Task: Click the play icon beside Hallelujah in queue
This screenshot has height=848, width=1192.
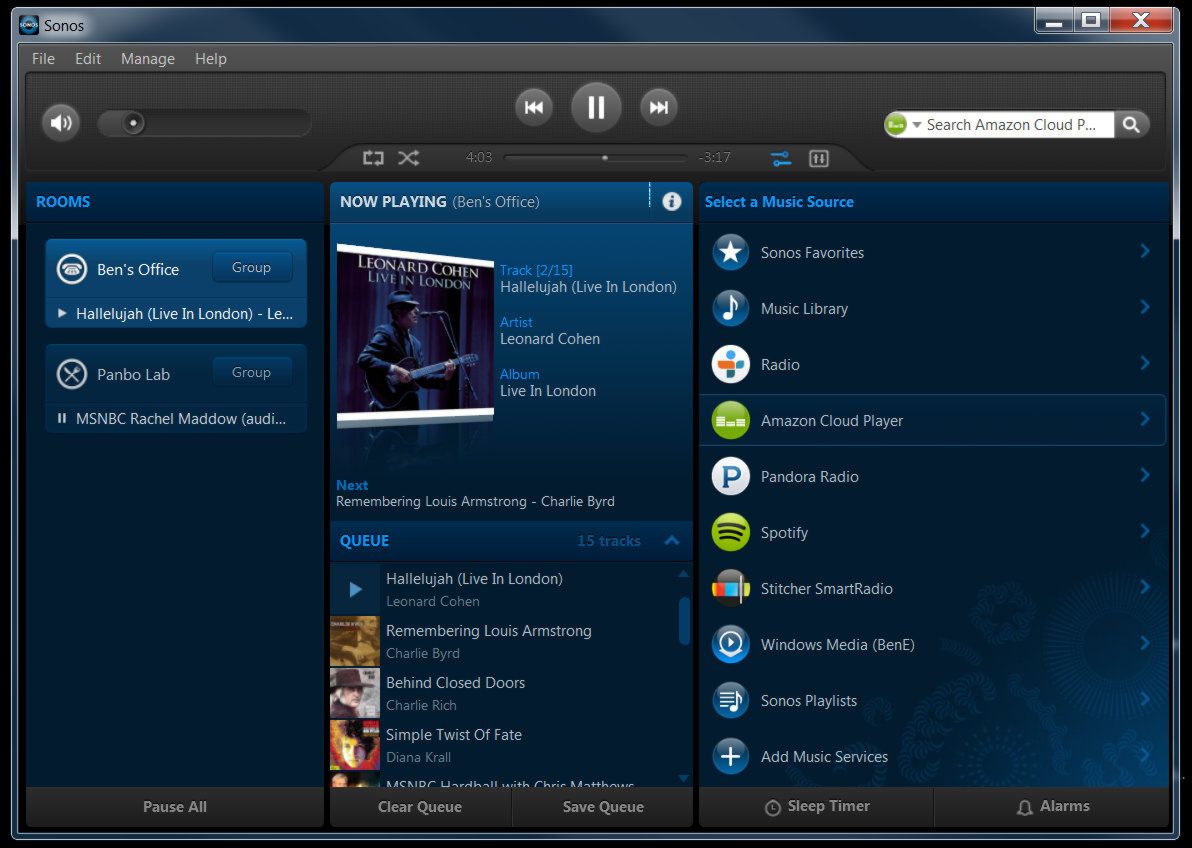Action: [x=355, y=589]
